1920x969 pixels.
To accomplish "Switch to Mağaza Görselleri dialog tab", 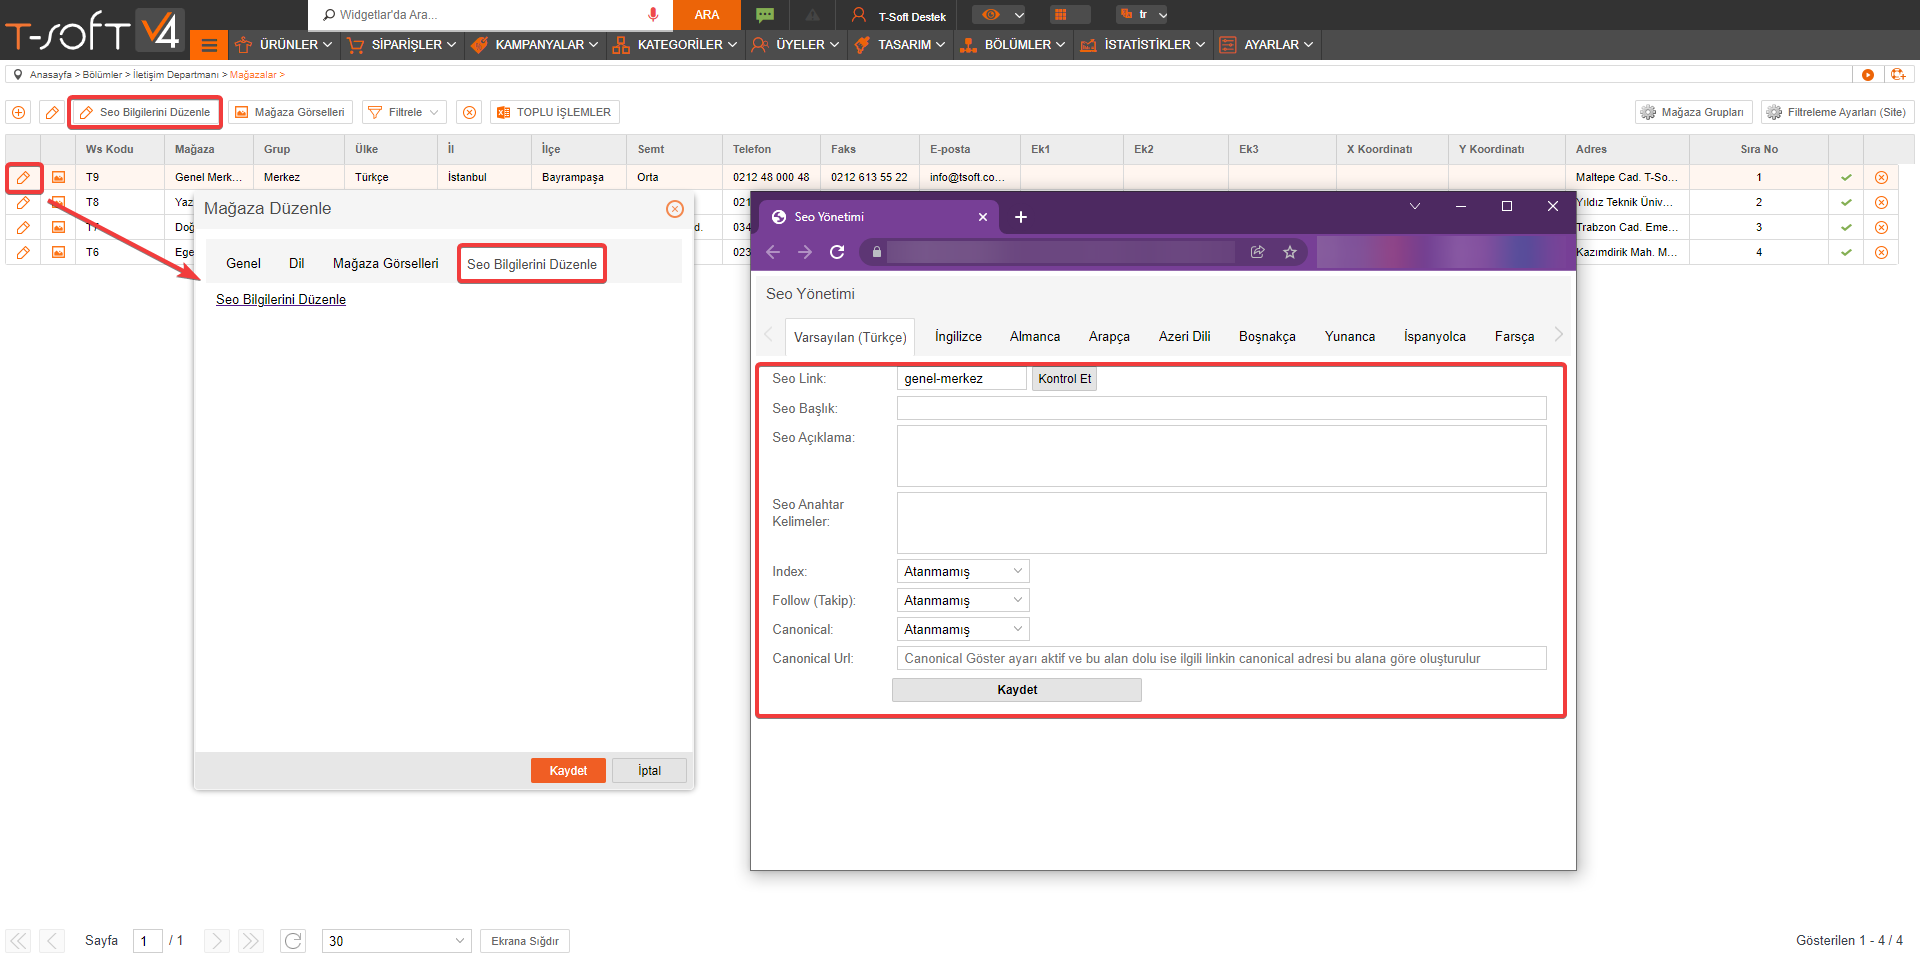I will tap(385, 263).
